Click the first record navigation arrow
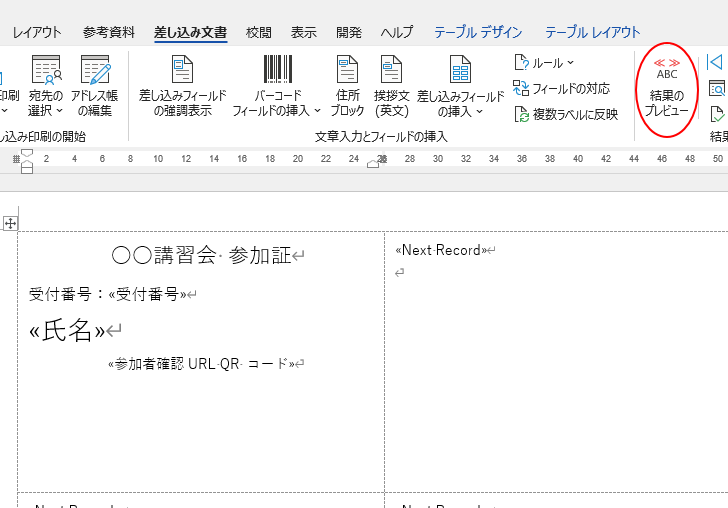 [715, 63]
